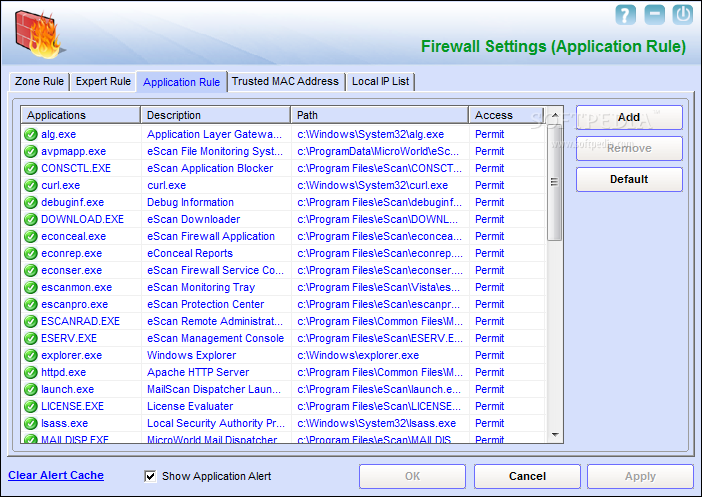Image resolution: width=702 pixels, height=497 pixels.
Task: Open the help question mark icon
Action: pos(625,15)
